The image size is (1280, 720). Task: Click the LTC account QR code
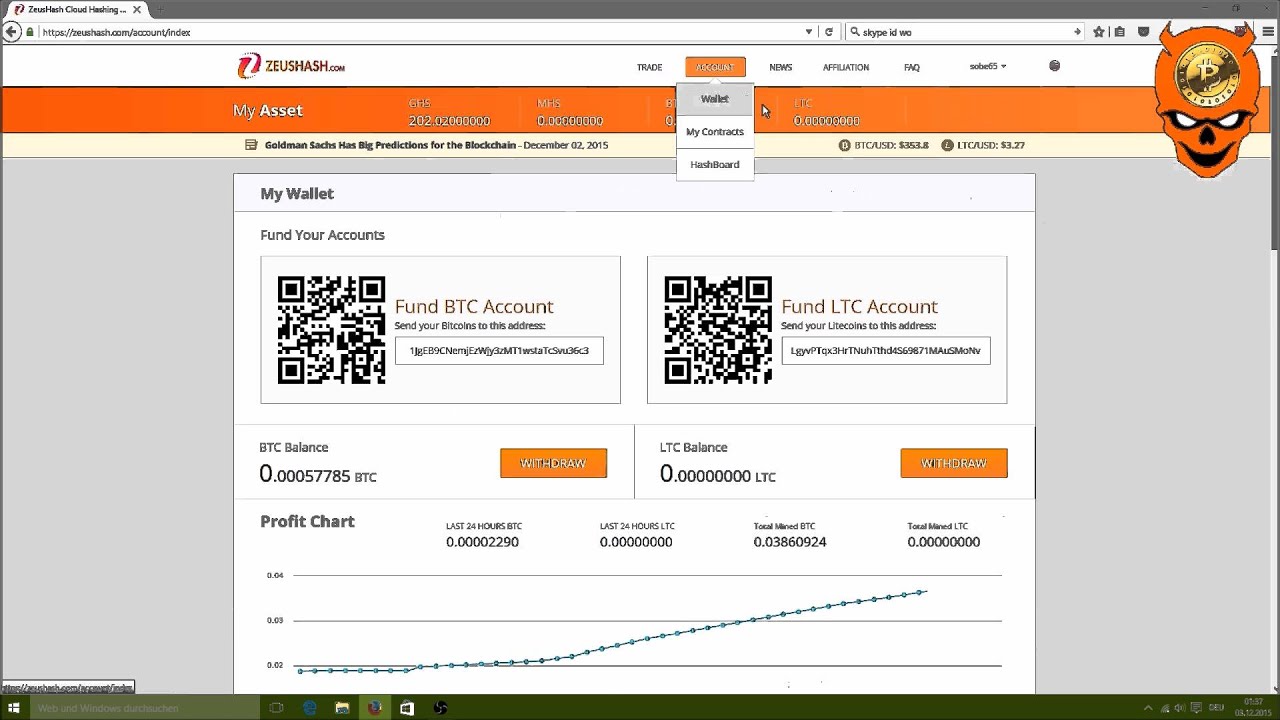718,330
